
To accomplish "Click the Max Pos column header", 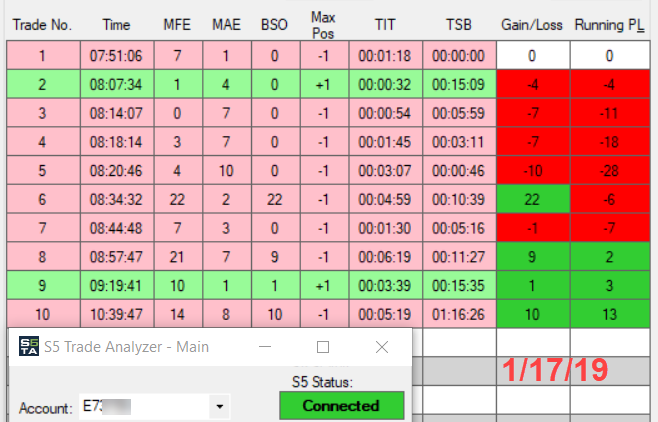I will [323, 25].
